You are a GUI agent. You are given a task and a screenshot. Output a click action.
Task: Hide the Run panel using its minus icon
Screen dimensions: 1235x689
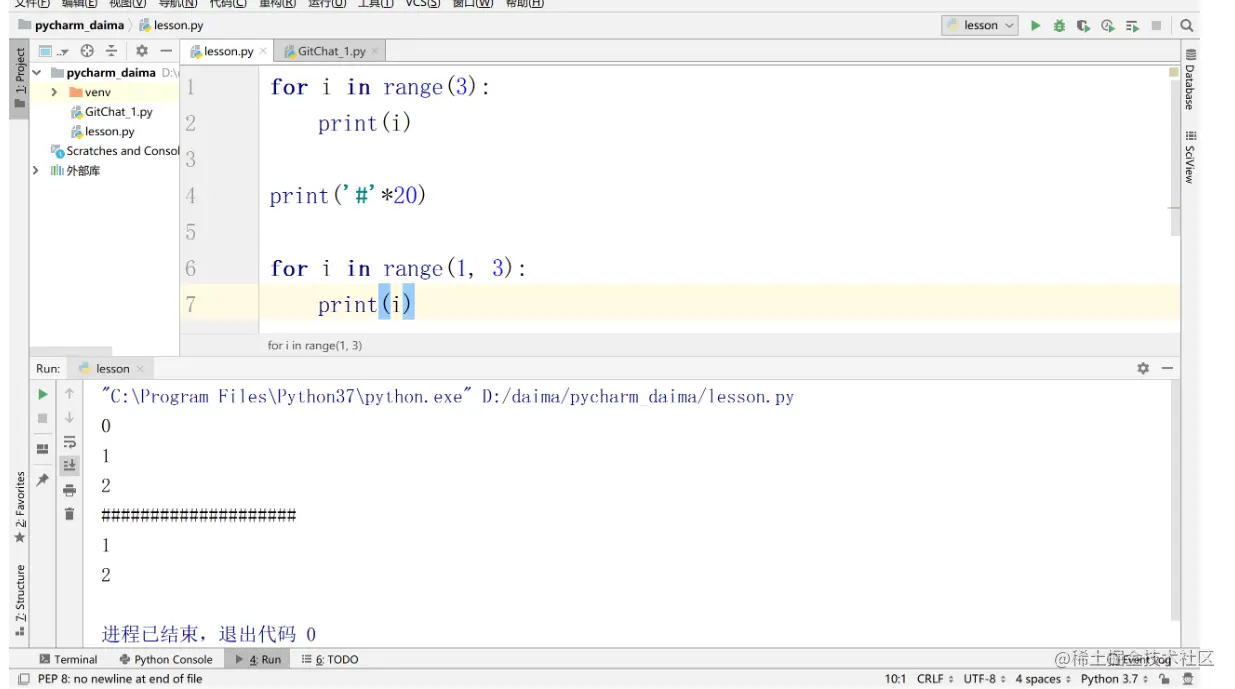tap(1166, 368)
